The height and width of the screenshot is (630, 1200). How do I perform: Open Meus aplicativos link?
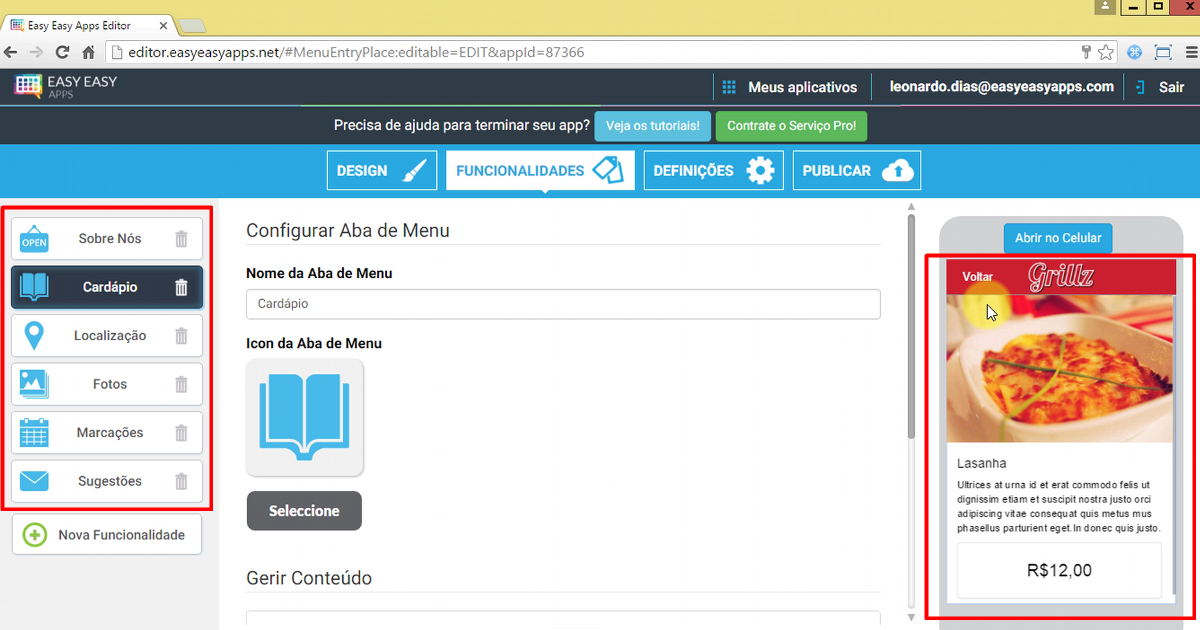[x=790, y=87]
